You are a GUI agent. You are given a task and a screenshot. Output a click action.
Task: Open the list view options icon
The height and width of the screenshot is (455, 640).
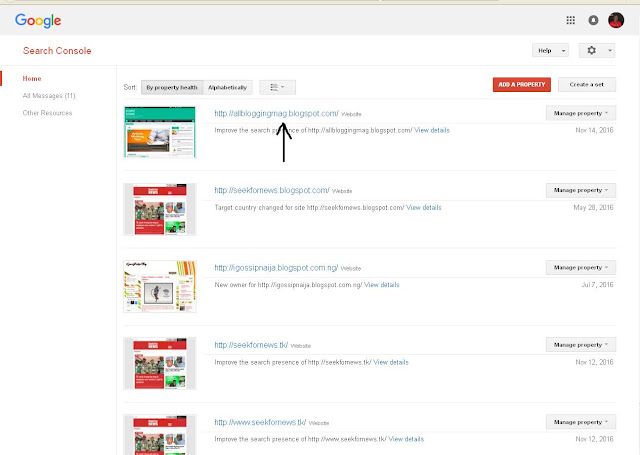[278, 87]
